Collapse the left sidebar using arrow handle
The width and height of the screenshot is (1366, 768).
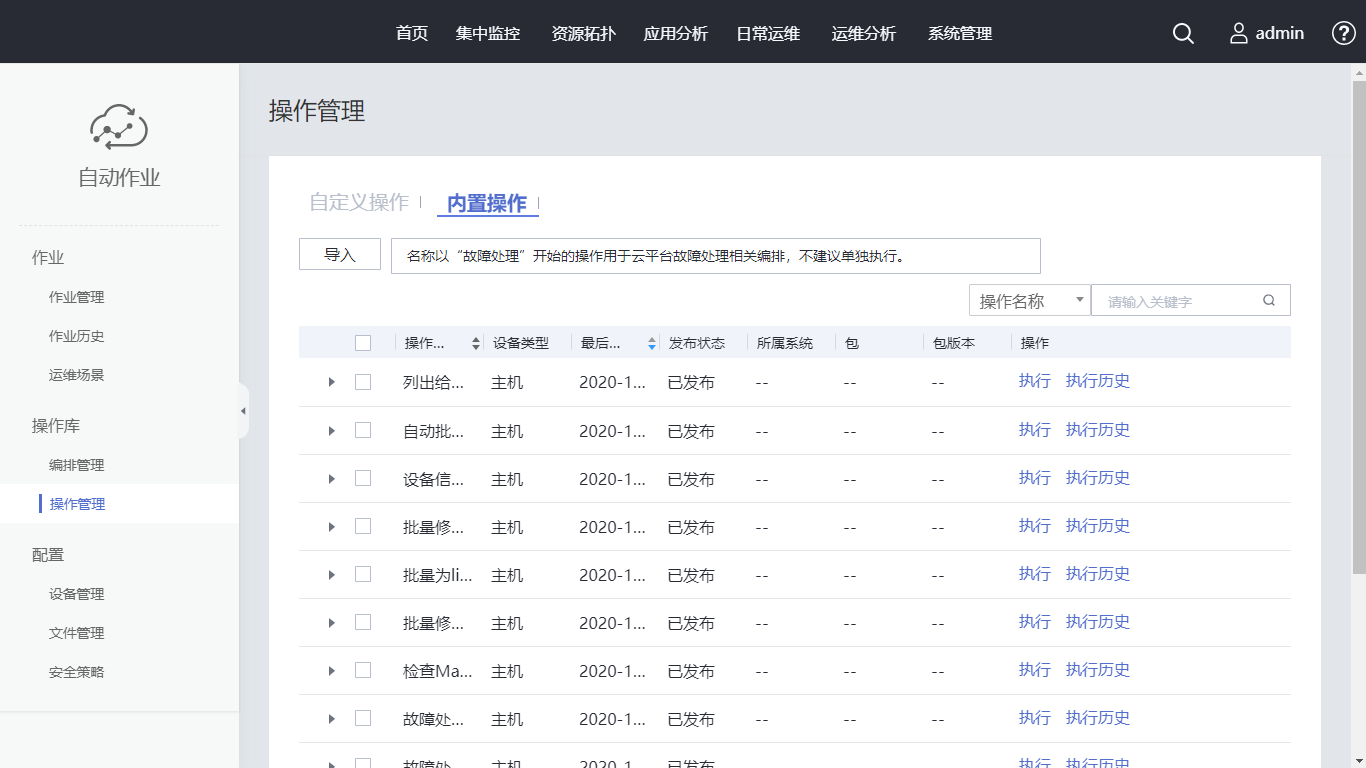coord(243,411)
